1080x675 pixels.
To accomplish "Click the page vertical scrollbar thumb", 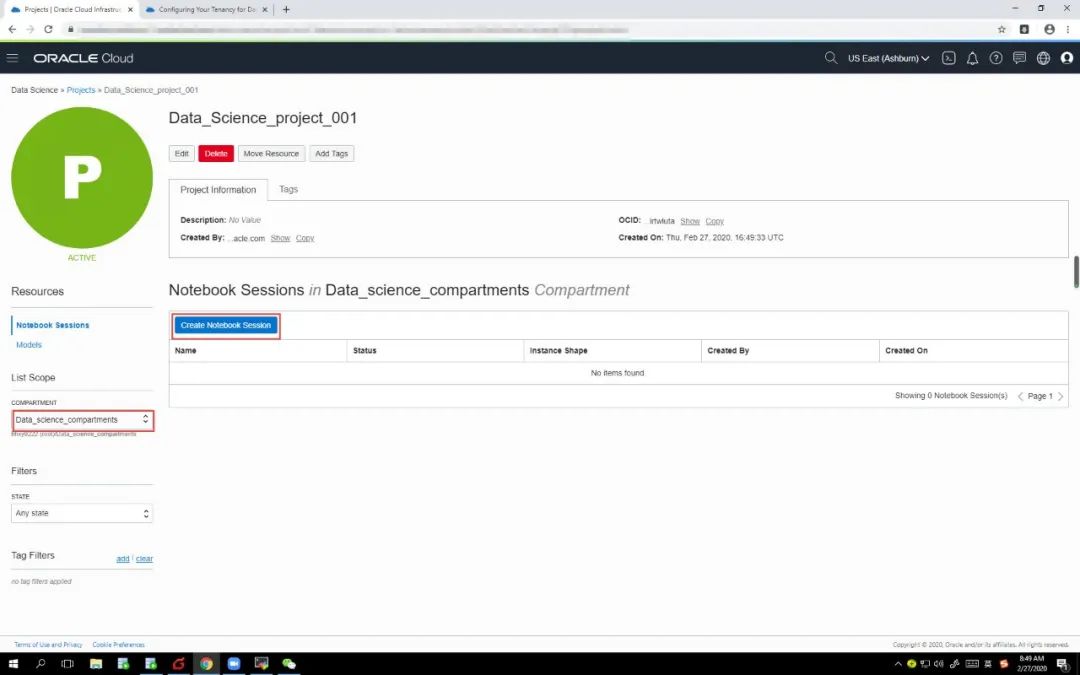I will pyautogui.click(x=1076, y=272).
